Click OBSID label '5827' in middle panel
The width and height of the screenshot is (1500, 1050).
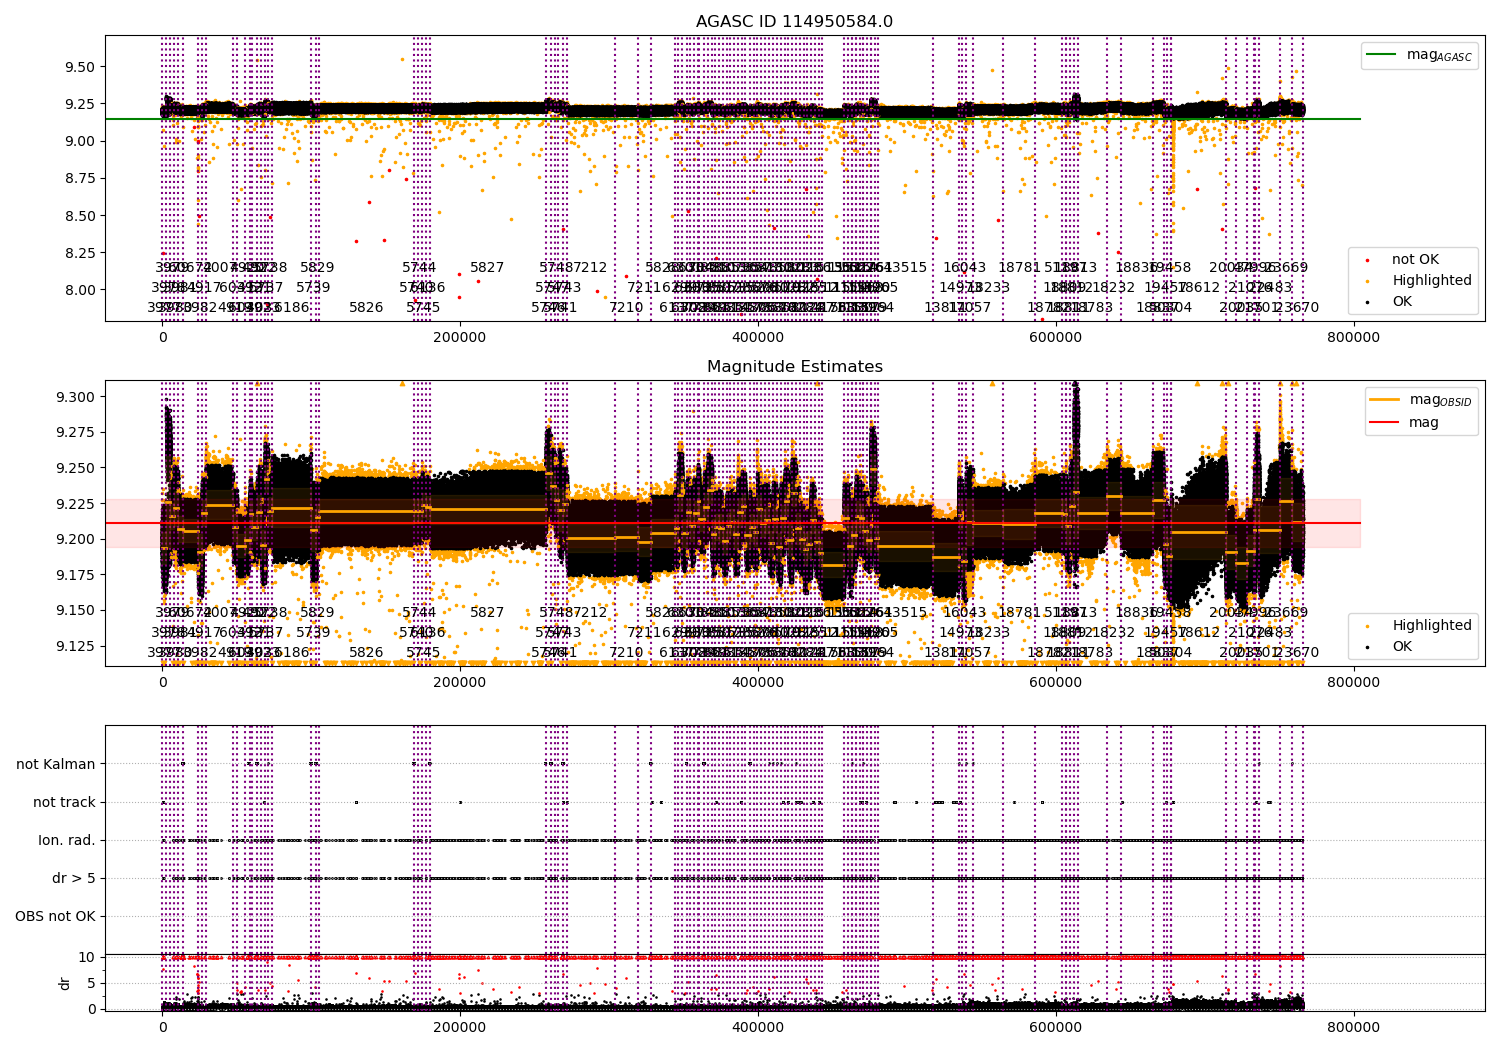(487, 613)
